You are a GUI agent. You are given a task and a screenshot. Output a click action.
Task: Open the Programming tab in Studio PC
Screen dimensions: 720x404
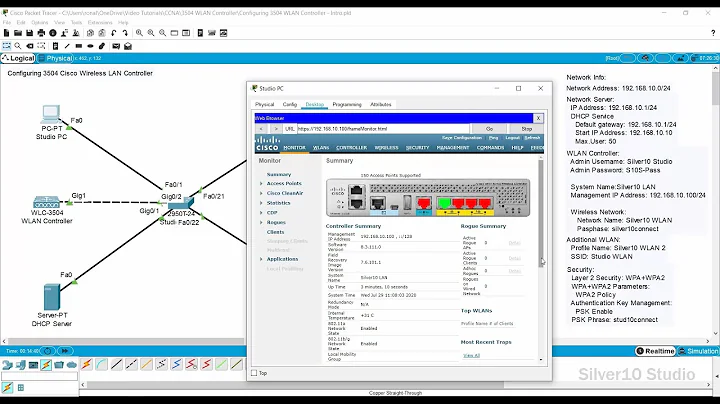pyautogui.click(x=347, y=104)
